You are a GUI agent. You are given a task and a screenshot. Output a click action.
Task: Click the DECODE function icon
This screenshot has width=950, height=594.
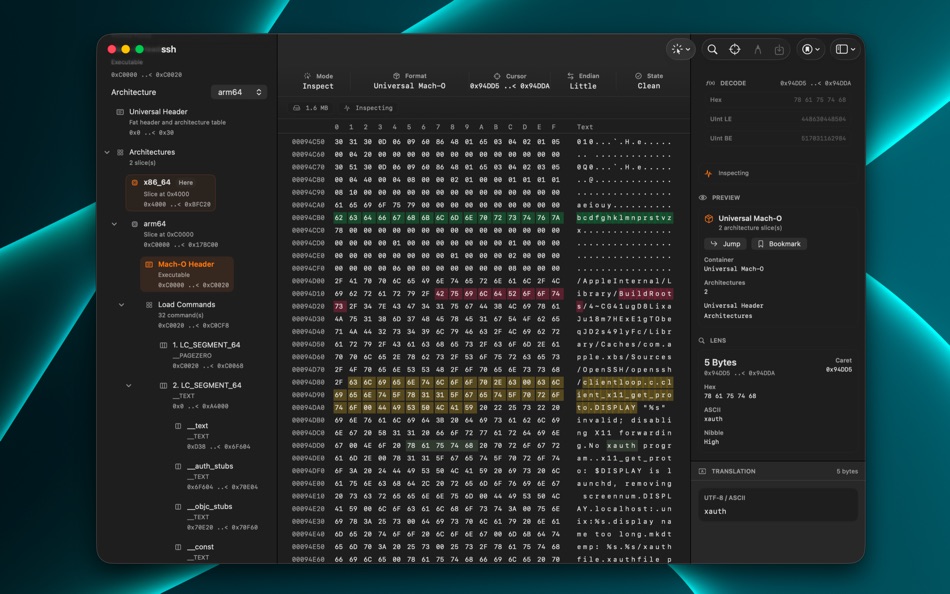(x=710, y=83)
